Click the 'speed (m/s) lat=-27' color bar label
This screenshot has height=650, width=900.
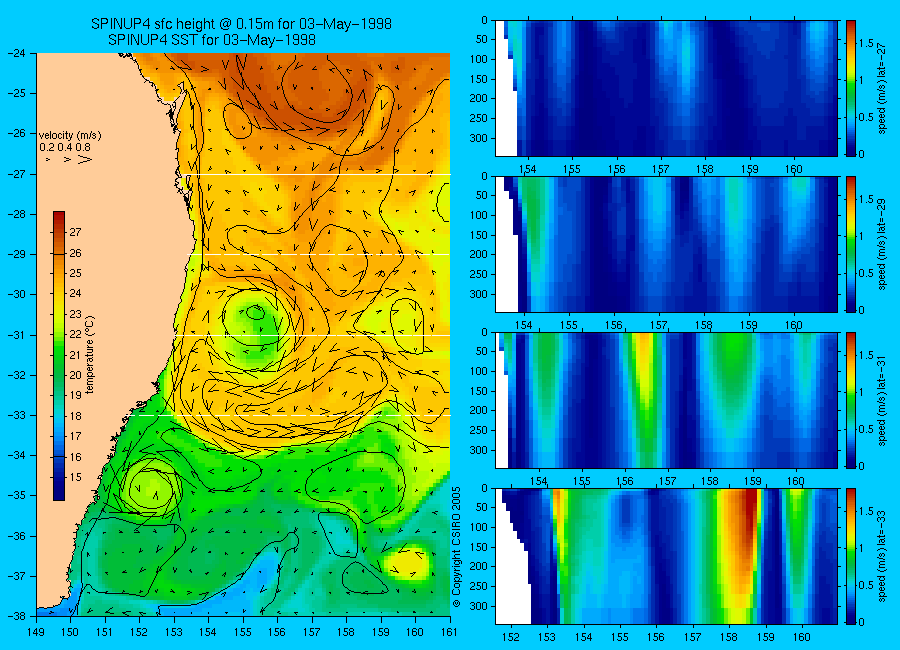882,88
